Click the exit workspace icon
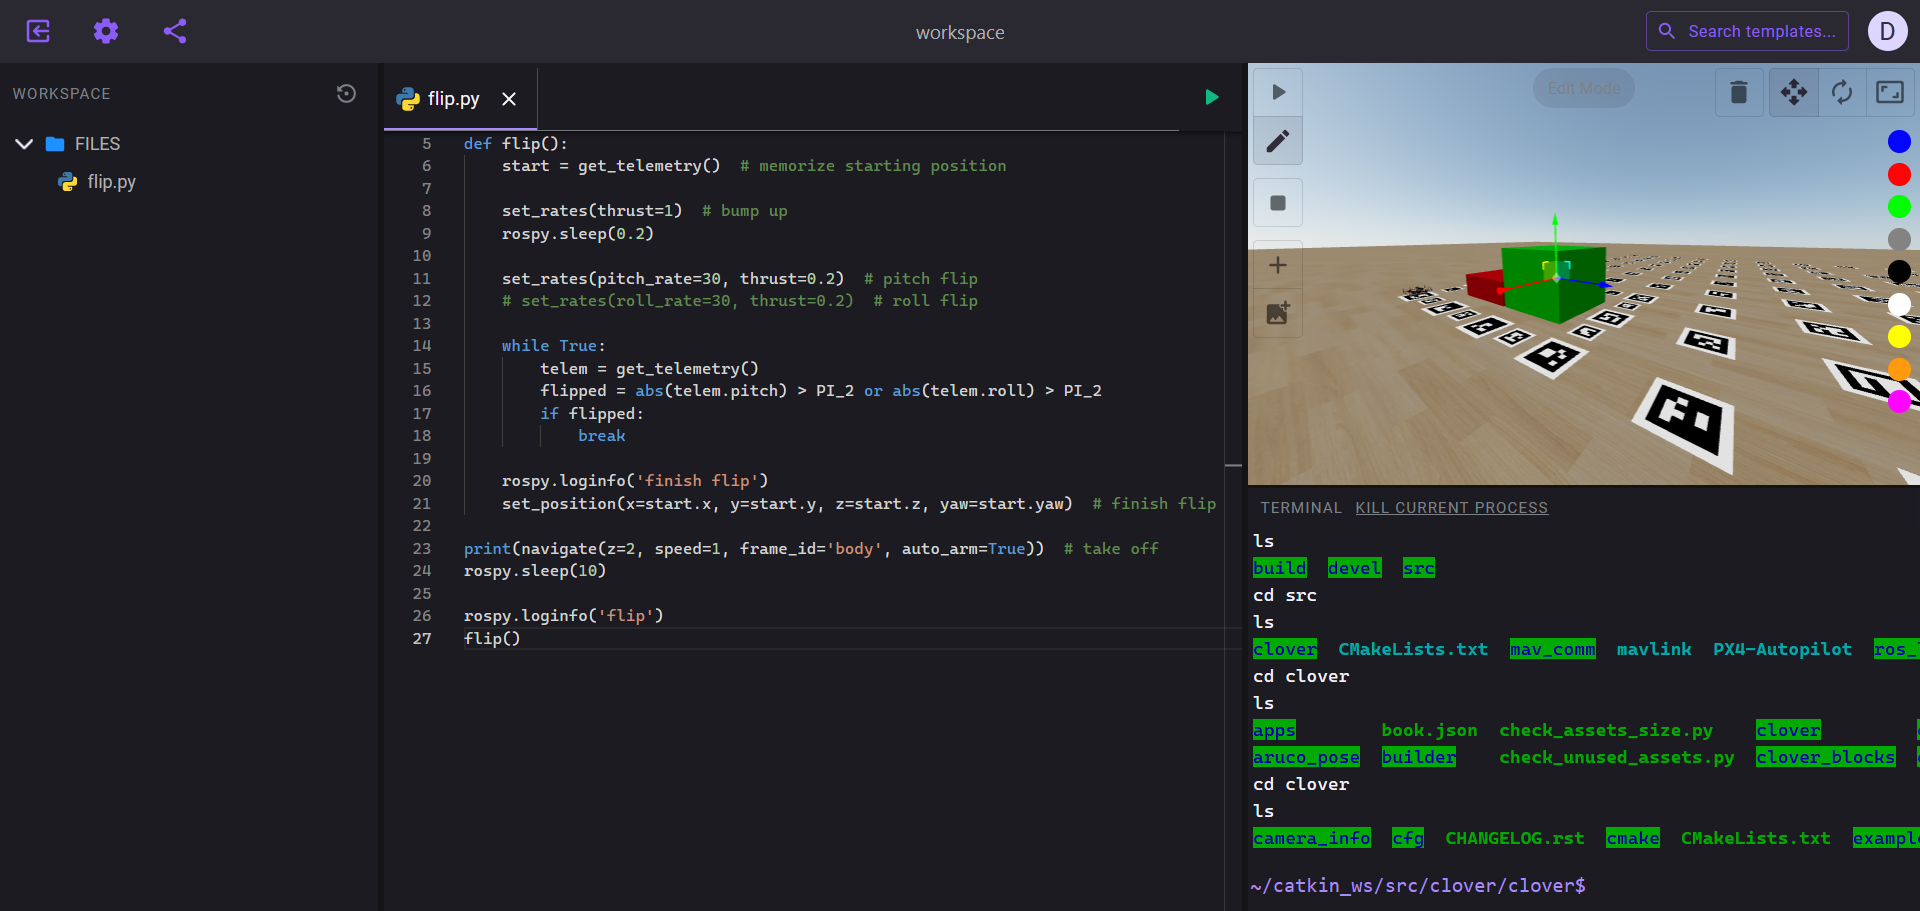 click(38, 31)
